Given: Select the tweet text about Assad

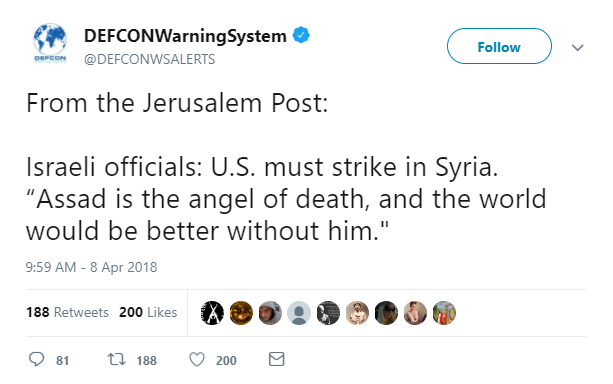Looking at the screenshot, I should click(287, 199).
